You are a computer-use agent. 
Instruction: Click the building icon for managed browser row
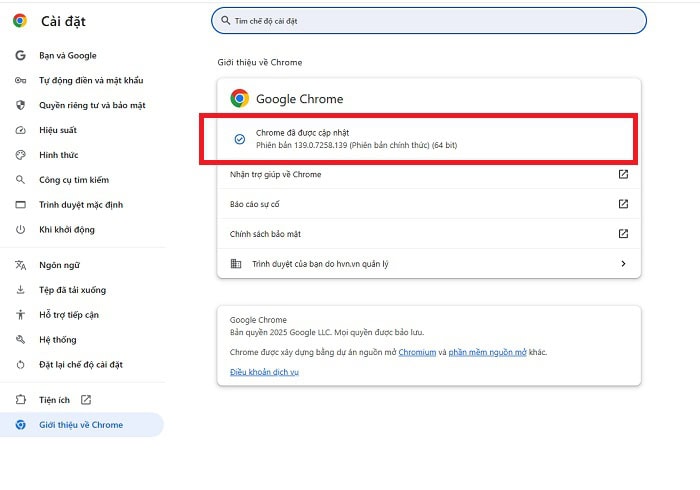(236, 264)
